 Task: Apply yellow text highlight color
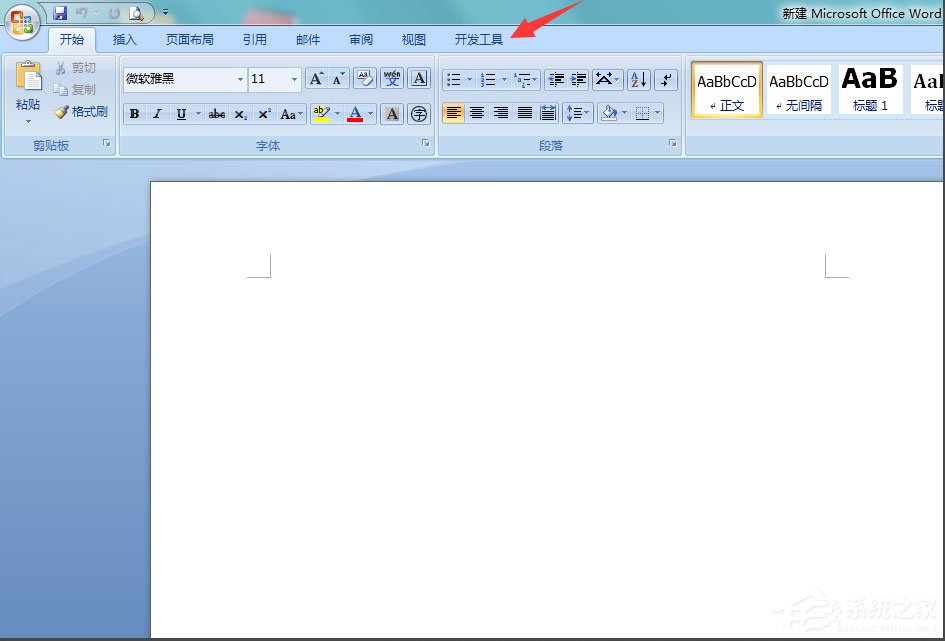(x=319, y=113)
